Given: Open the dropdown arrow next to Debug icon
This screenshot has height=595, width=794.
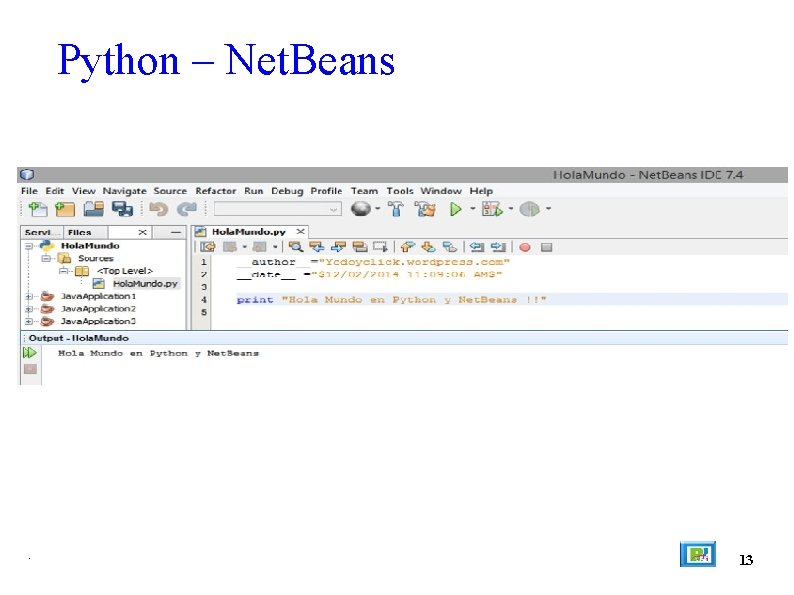Looking at the screenshot, I should 510,209.
